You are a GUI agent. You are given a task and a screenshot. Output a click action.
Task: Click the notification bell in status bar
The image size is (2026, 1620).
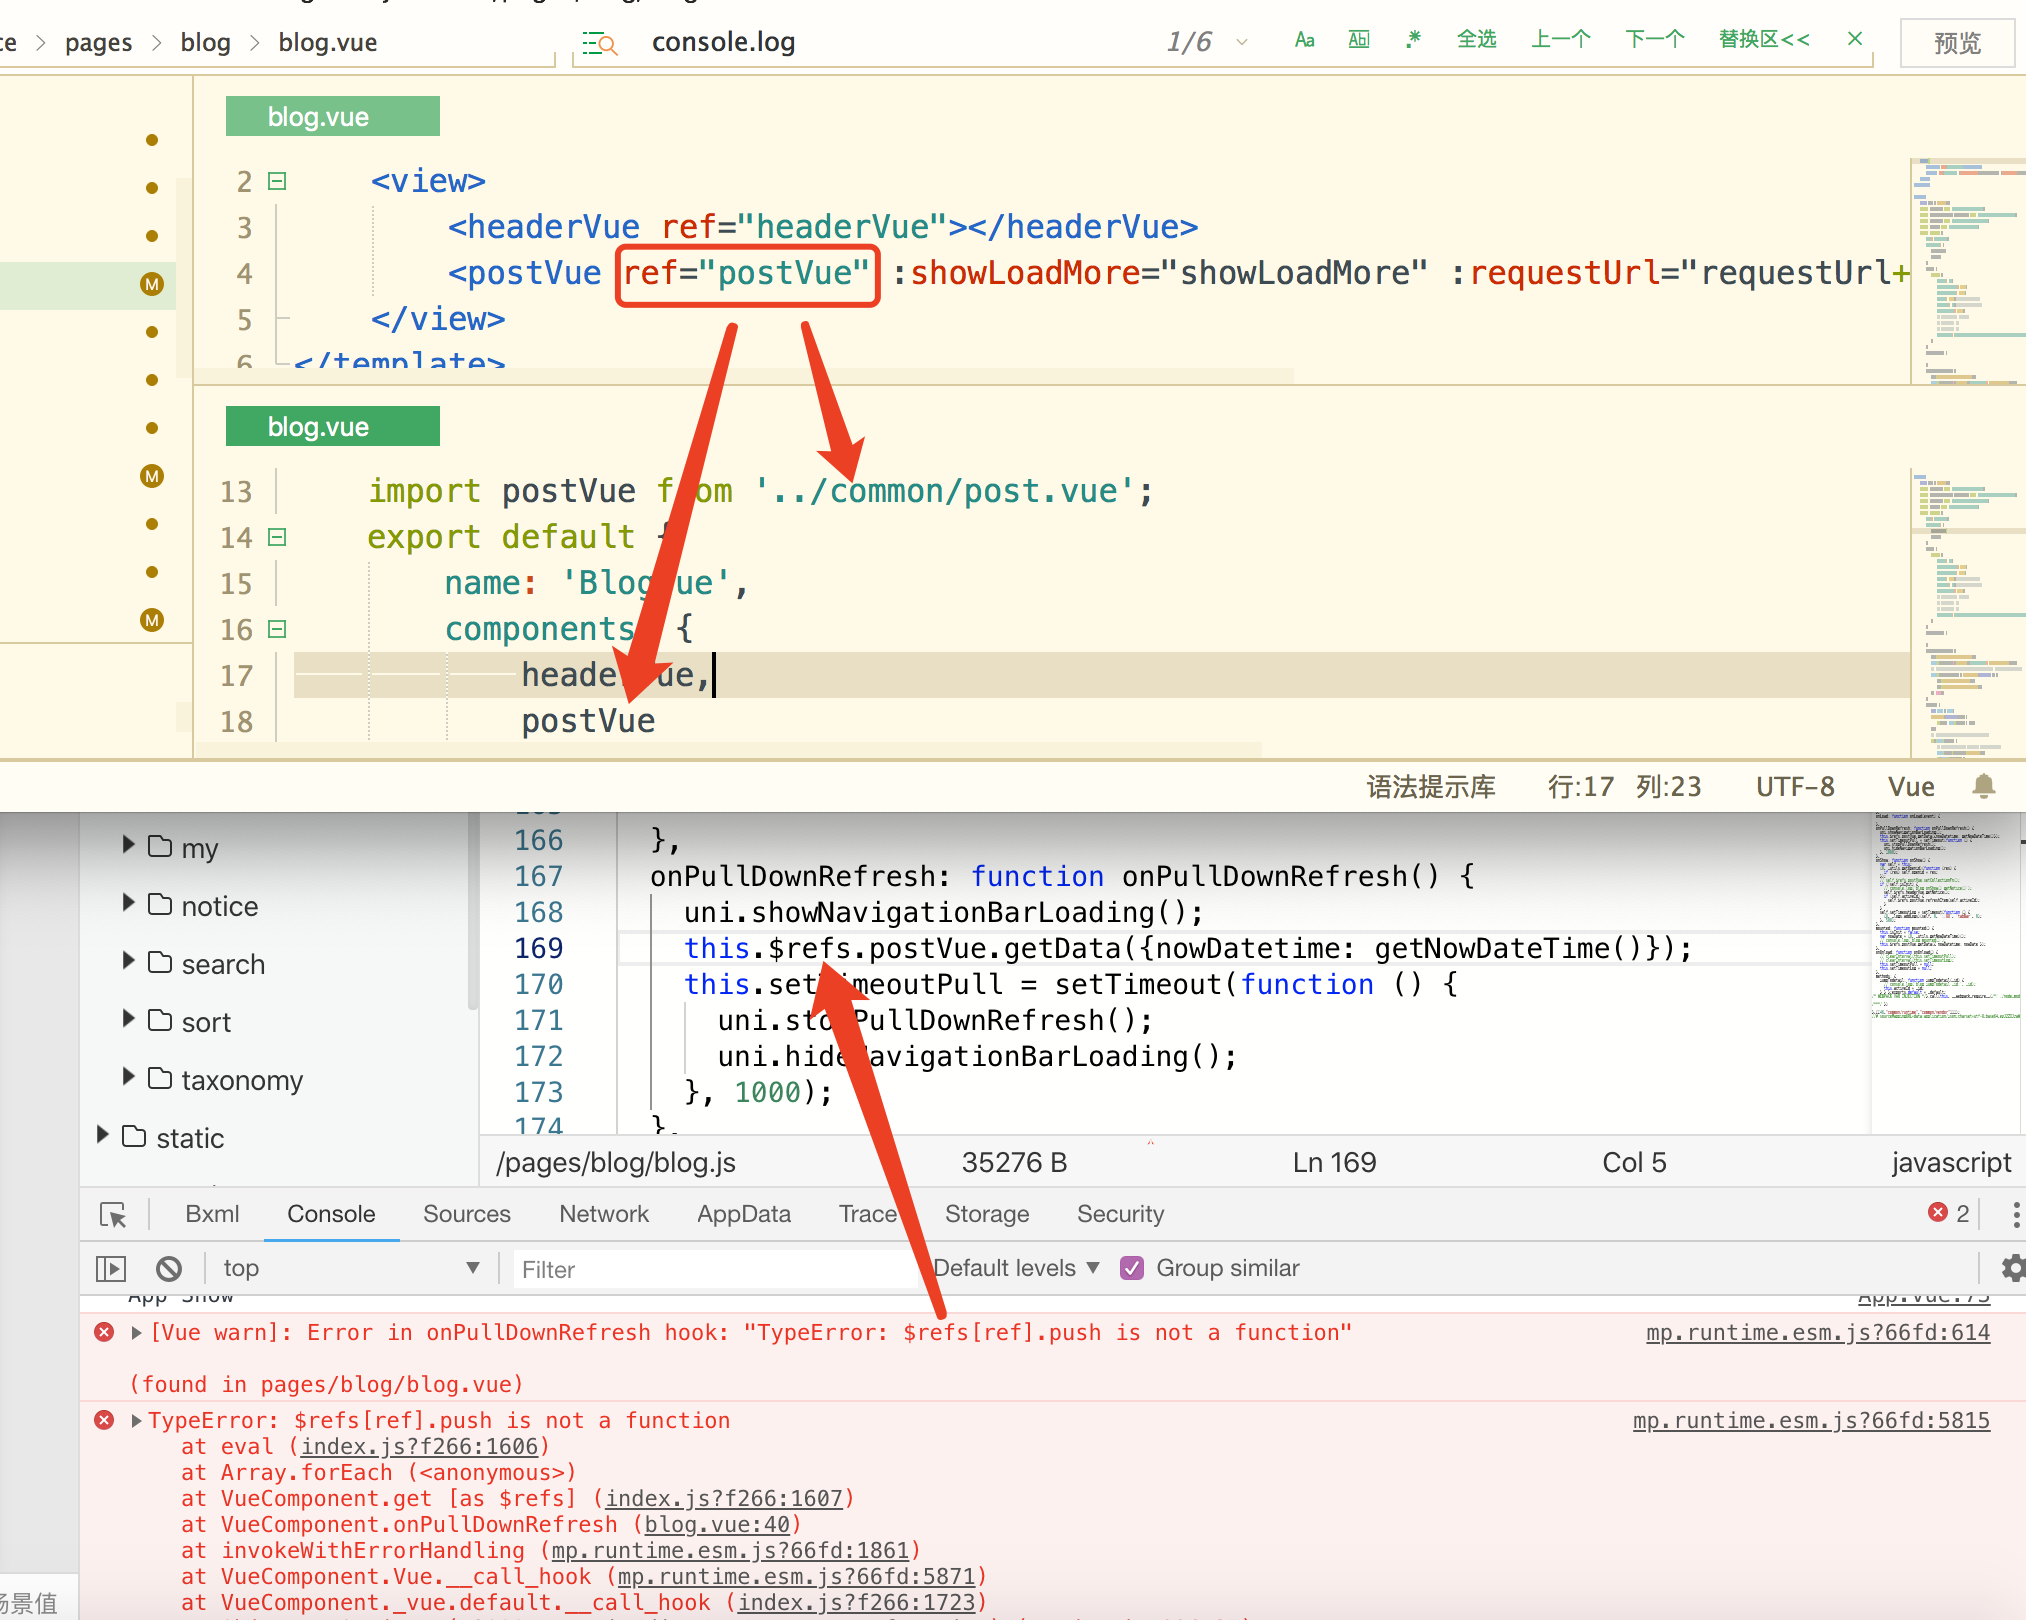tap(1984, 786)
